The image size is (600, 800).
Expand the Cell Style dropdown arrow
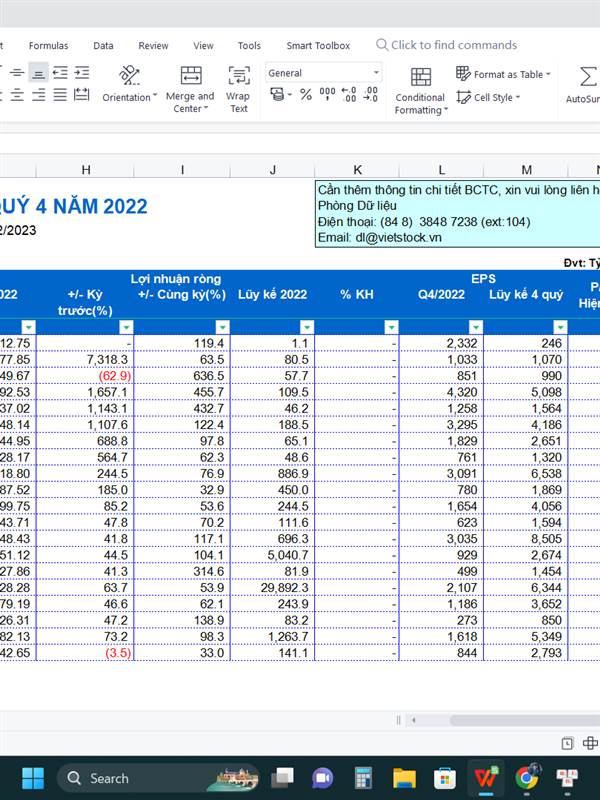coord(517,97)
